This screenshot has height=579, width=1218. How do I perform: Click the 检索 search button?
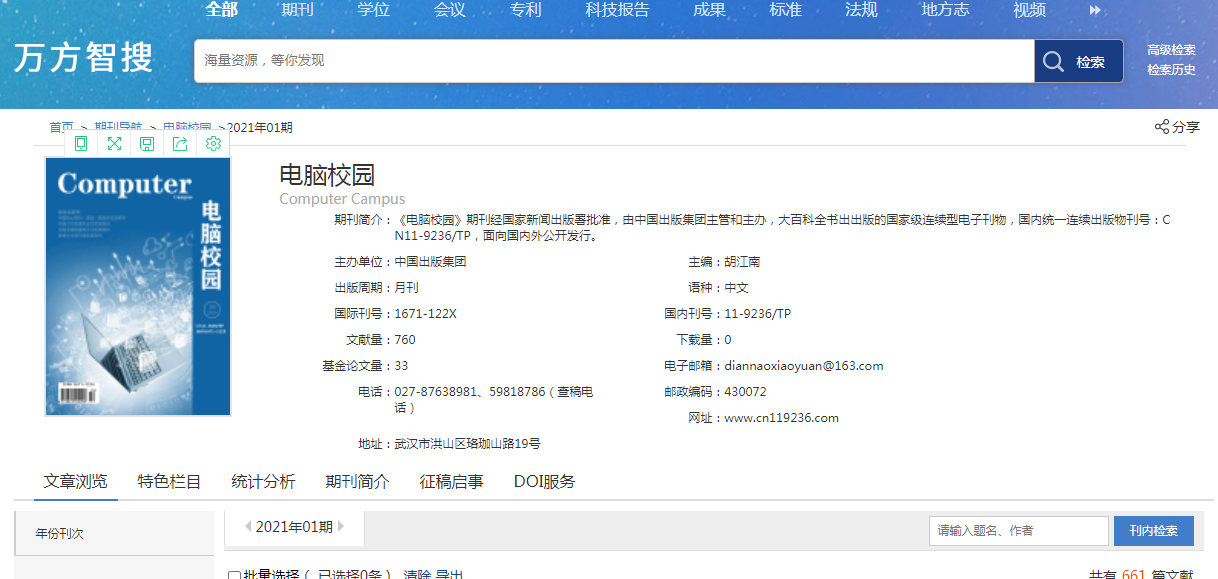(x=1079, y=61)
